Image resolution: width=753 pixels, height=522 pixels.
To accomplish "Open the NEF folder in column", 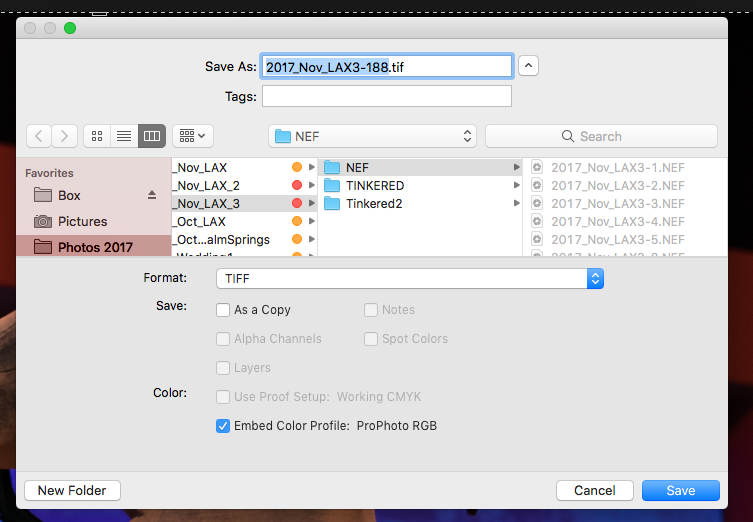I will [x=420, y=168].
